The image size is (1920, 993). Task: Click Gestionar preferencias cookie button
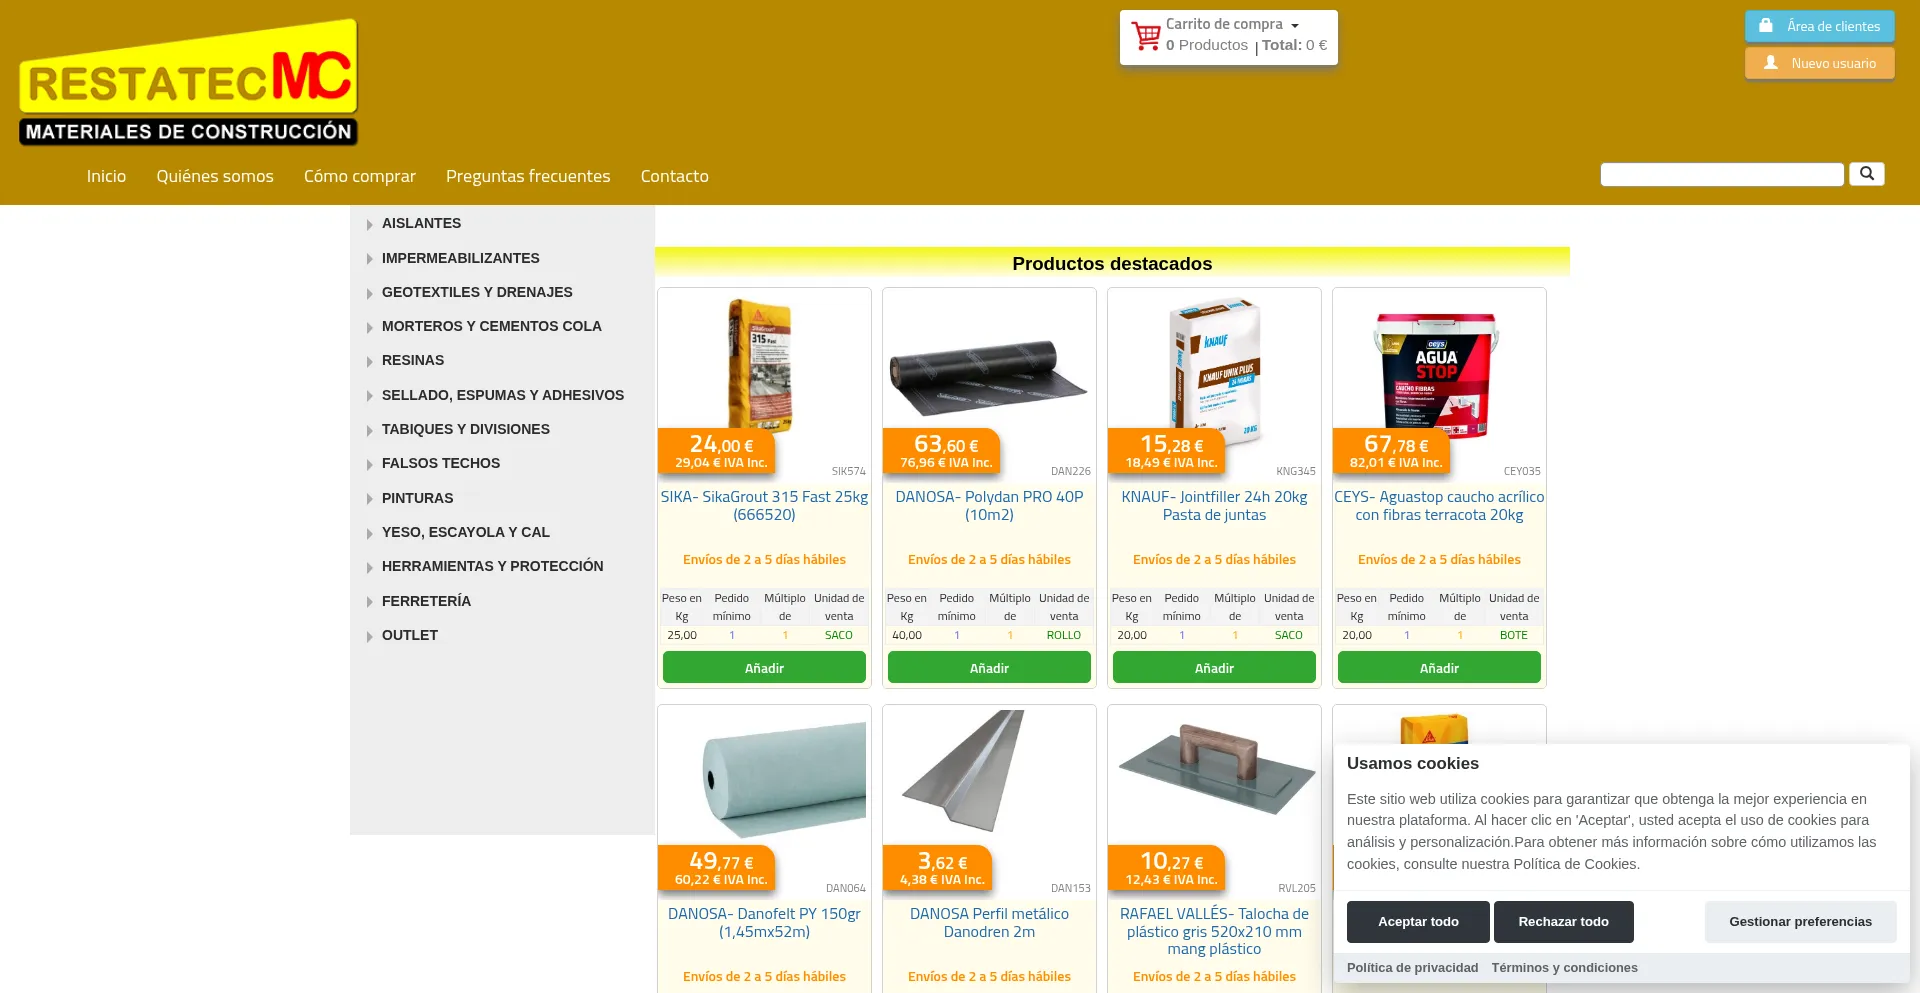[x=1800, y=922]
